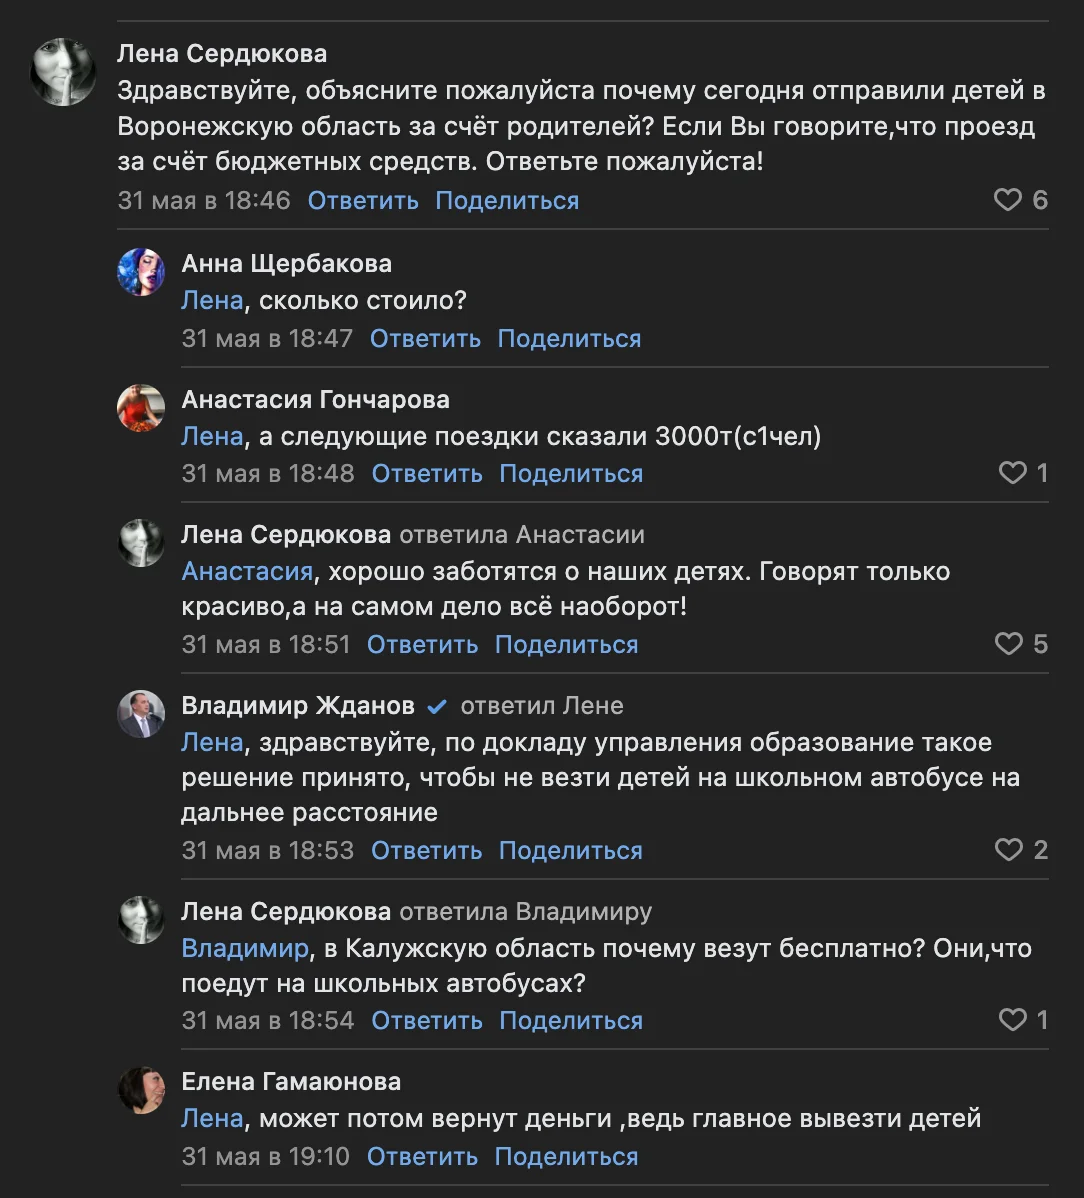Click Анастасия Гончарова's avatar
This screenshot has width=1084, height=1198.
pos(141,408)
